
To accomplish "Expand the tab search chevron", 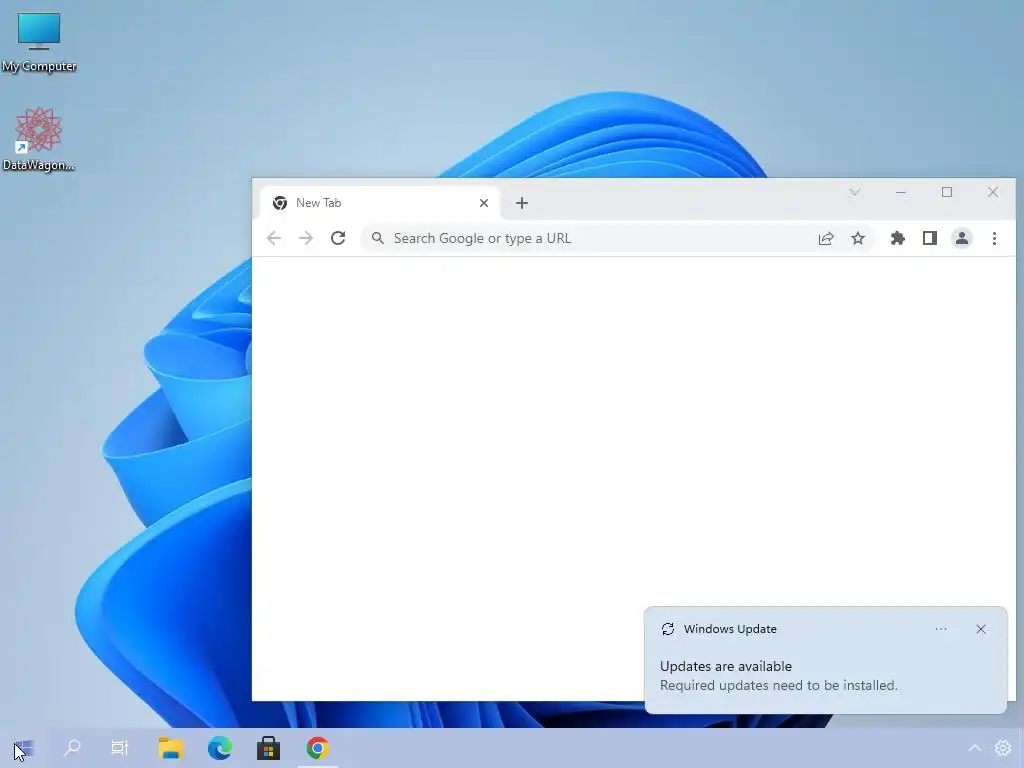I will [x=855, y=192].
